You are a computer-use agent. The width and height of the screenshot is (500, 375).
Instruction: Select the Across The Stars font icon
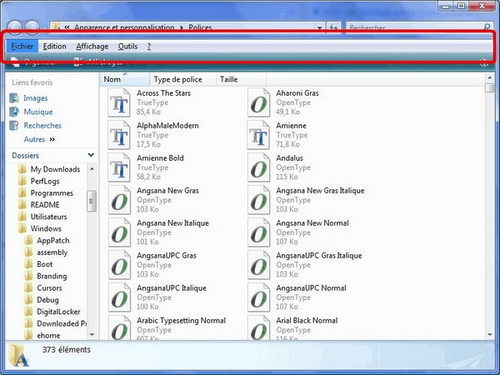(119, 103)
